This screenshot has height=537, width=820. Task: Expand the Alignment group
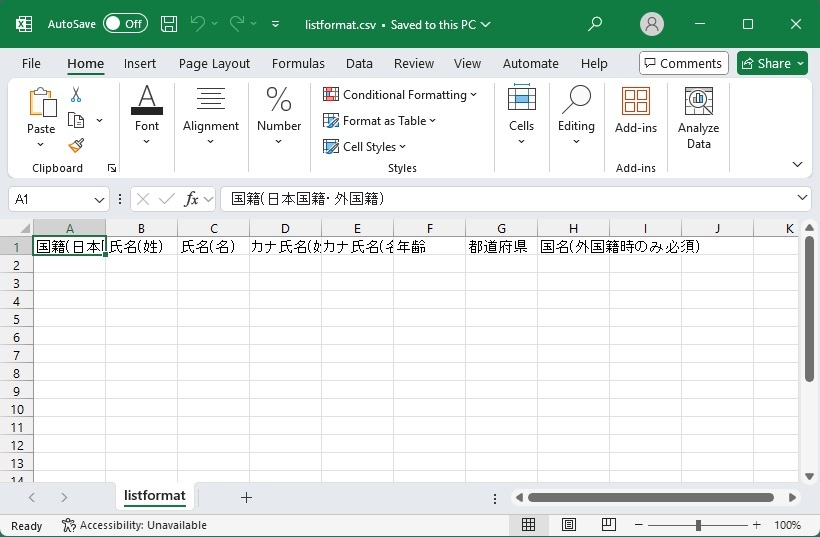click(x=211, y=115)
